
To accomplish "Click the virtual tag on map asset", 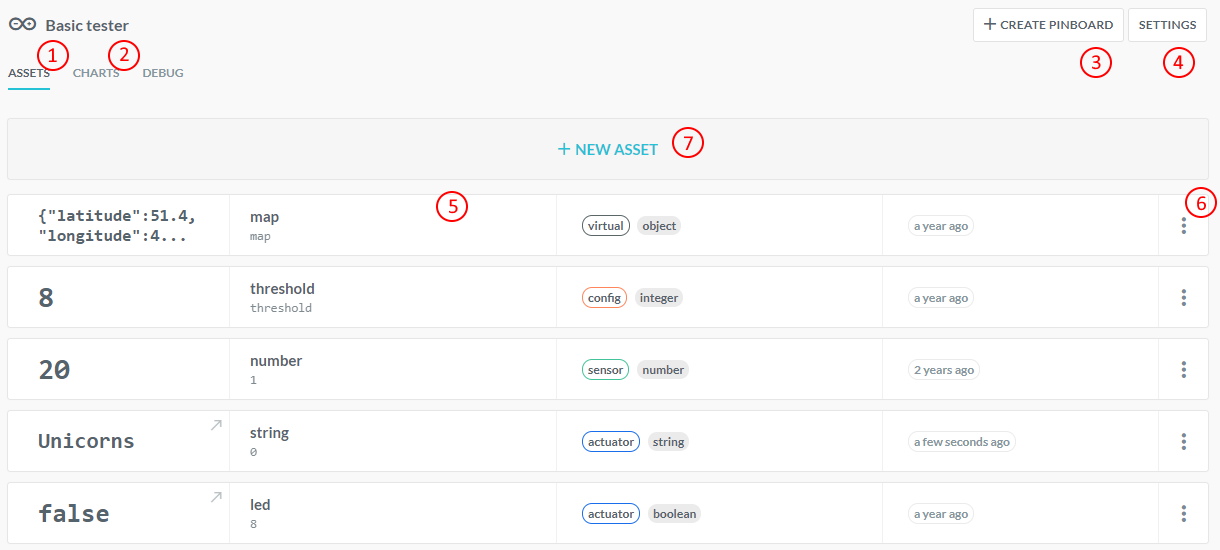I will 606,226.
